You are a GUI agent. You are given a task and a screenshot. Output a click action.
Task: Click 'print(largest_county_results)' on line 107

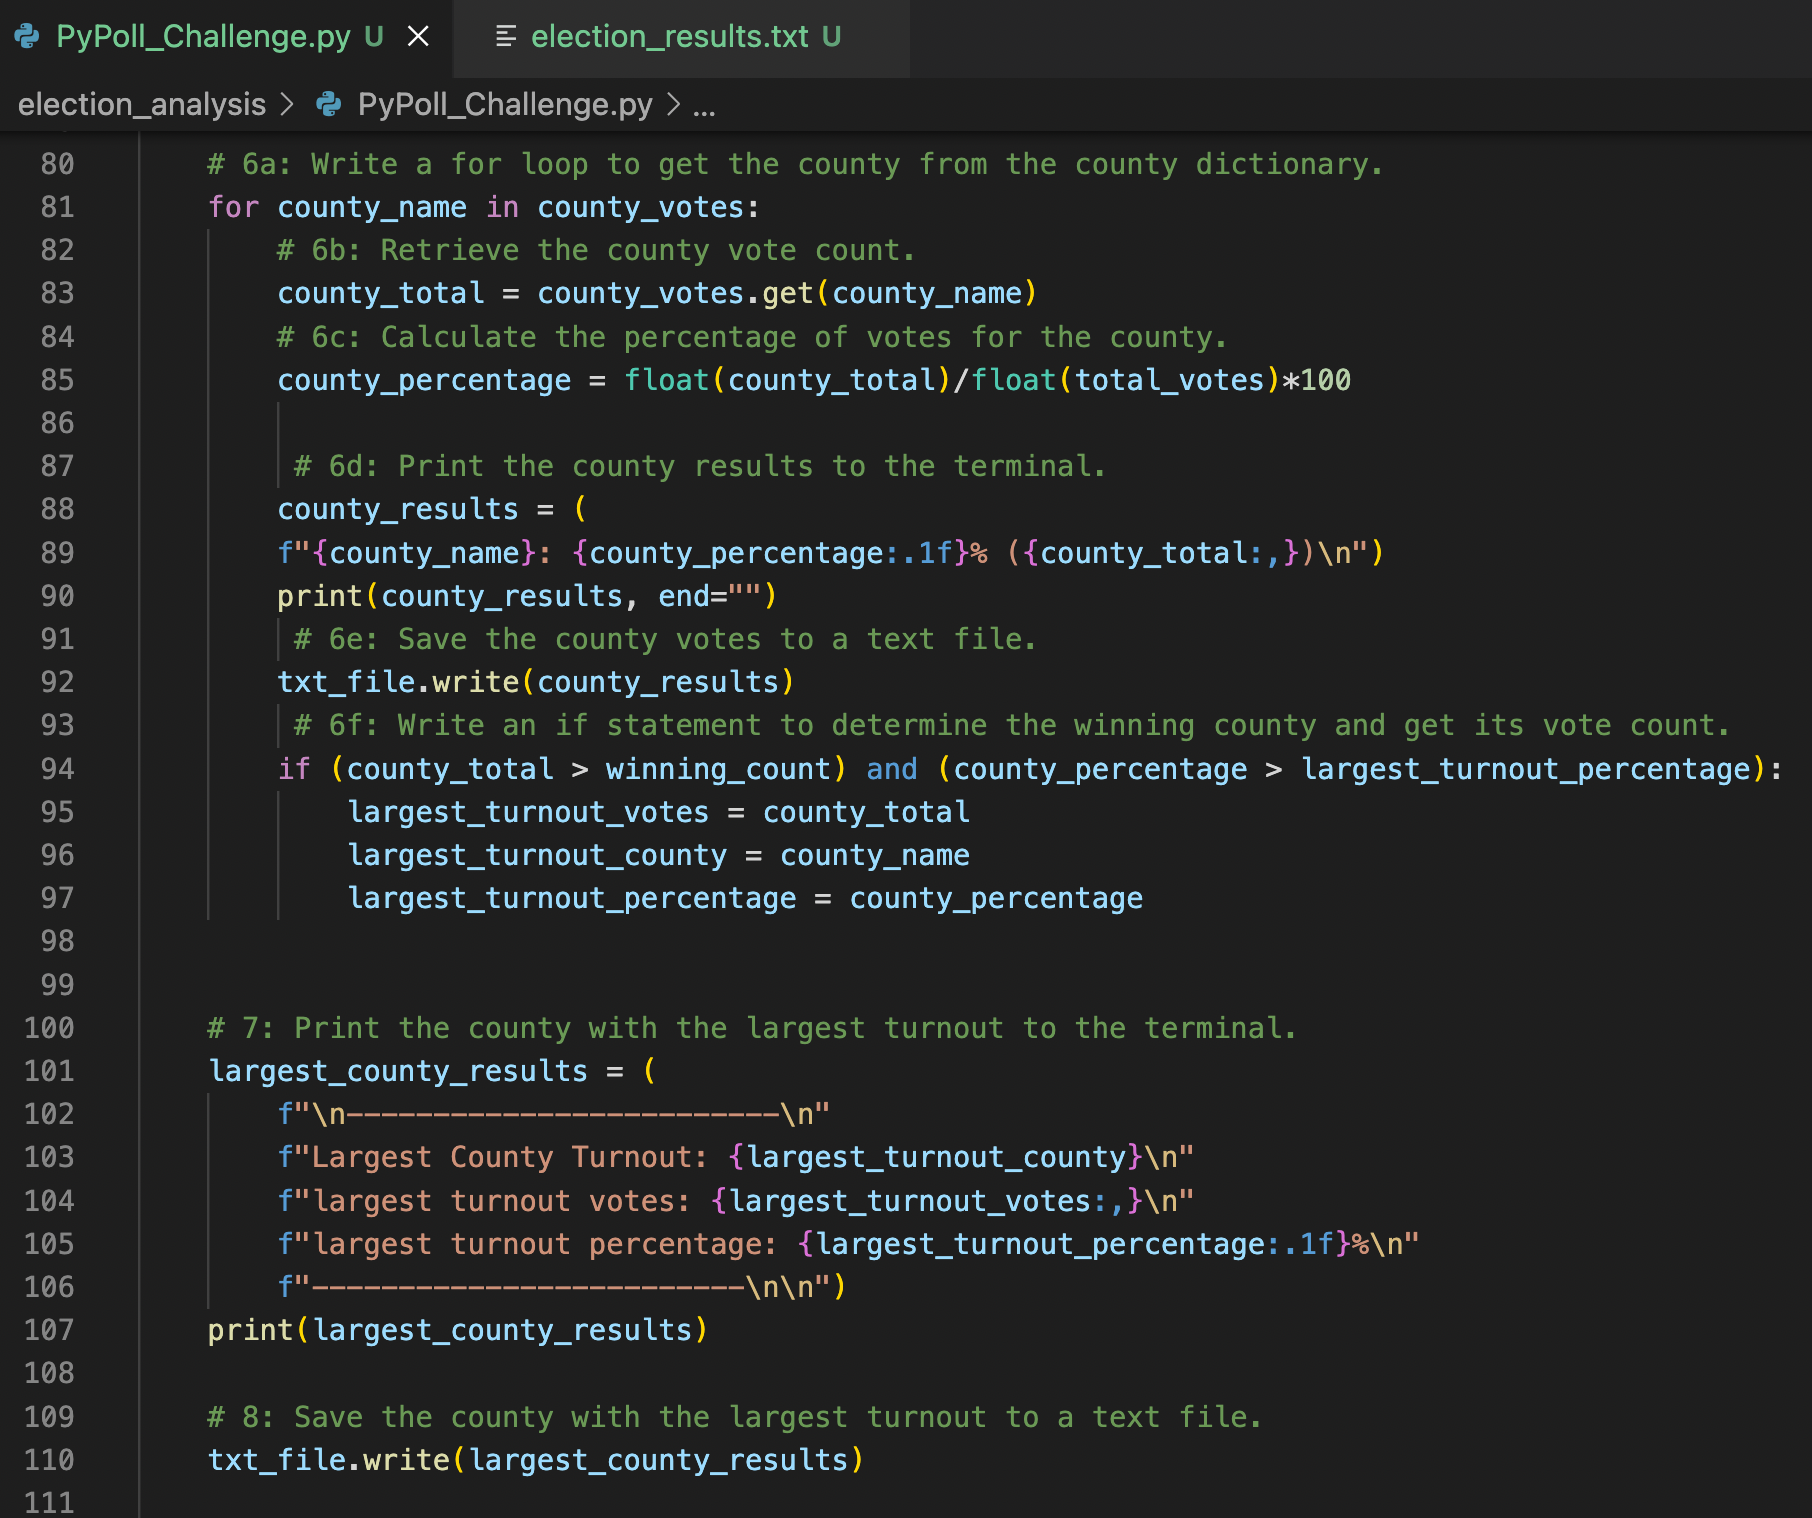[x=458, y=1330]
